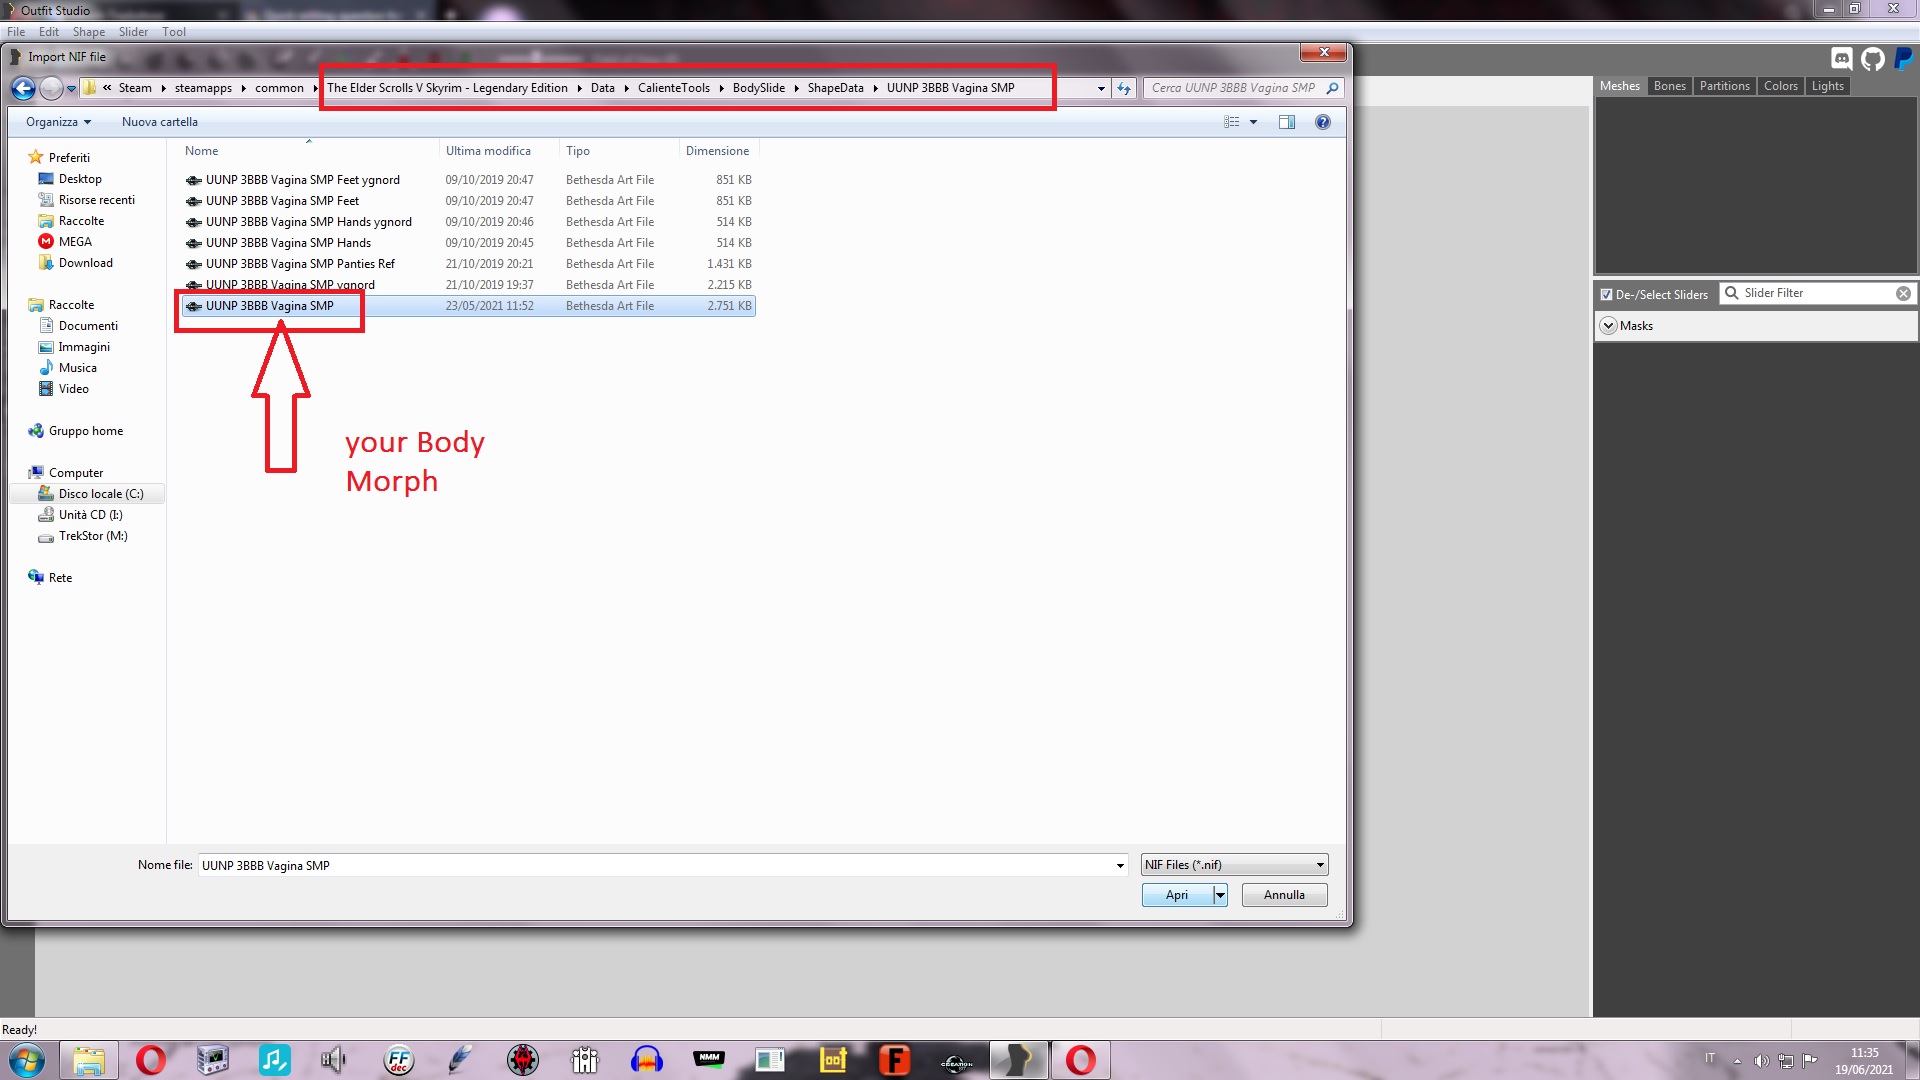Open the Slider menu
This screenshot has height=1080, width=1920.
coord(133,32)
